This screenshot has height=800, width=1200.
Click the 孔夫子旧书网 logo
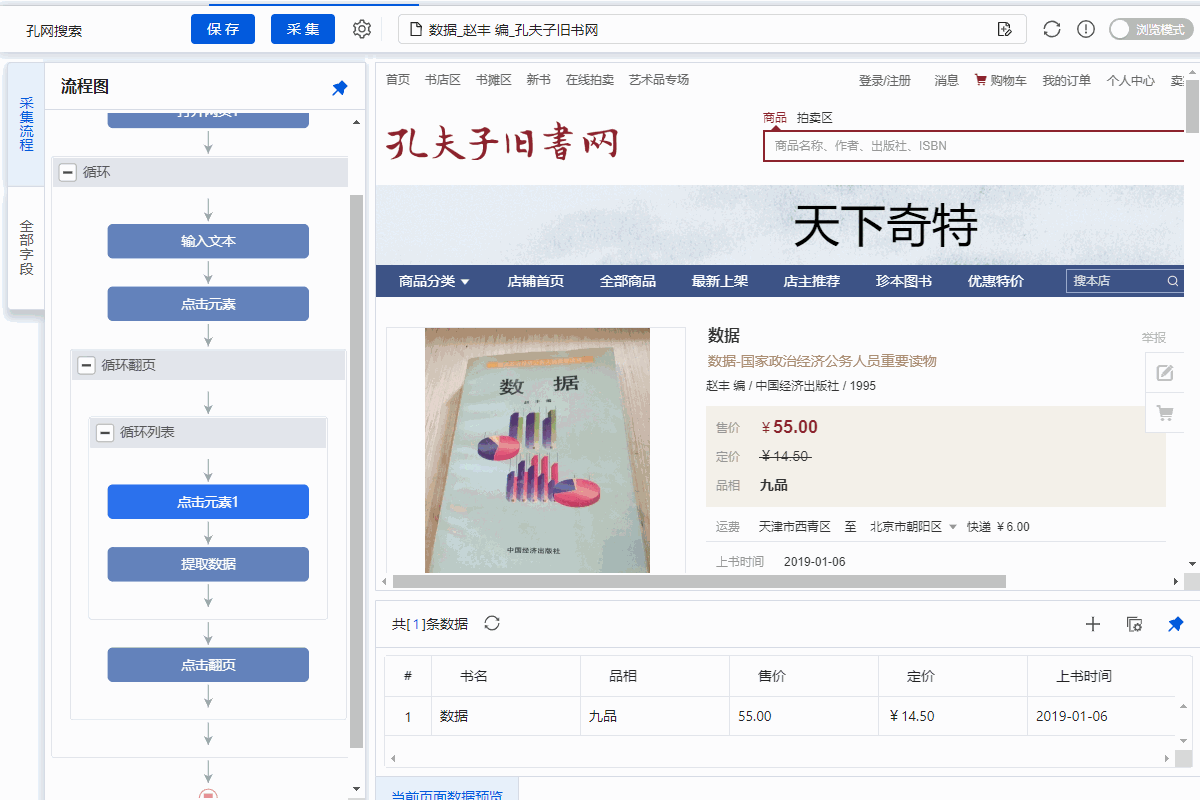click(502, 143)
